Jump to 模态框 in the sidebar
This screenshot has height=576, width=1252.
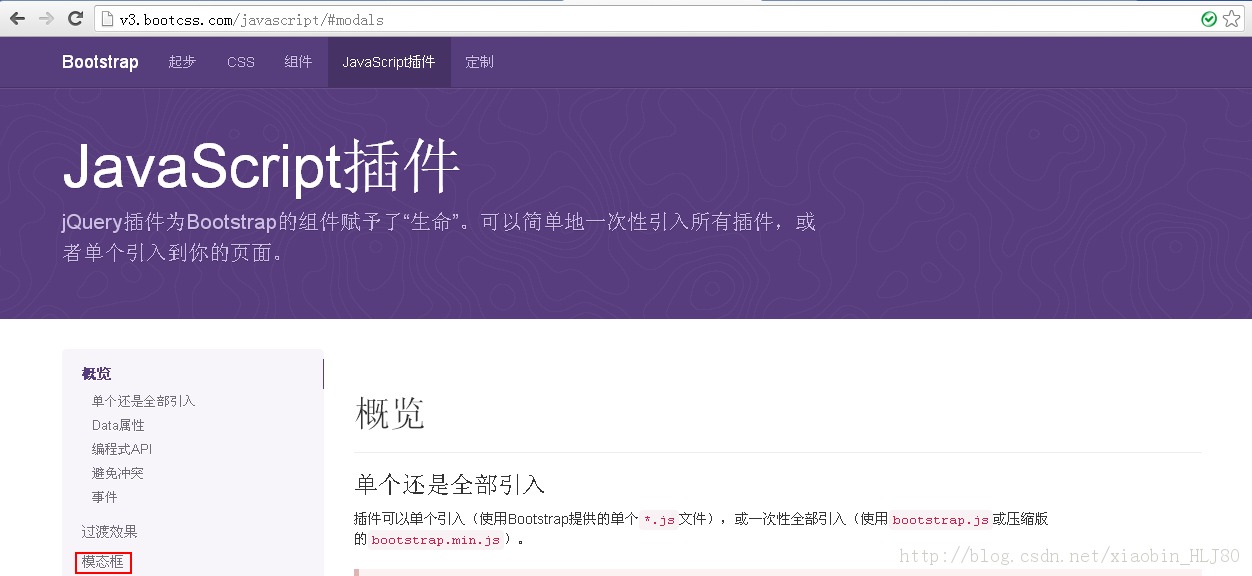click(103, 562)
